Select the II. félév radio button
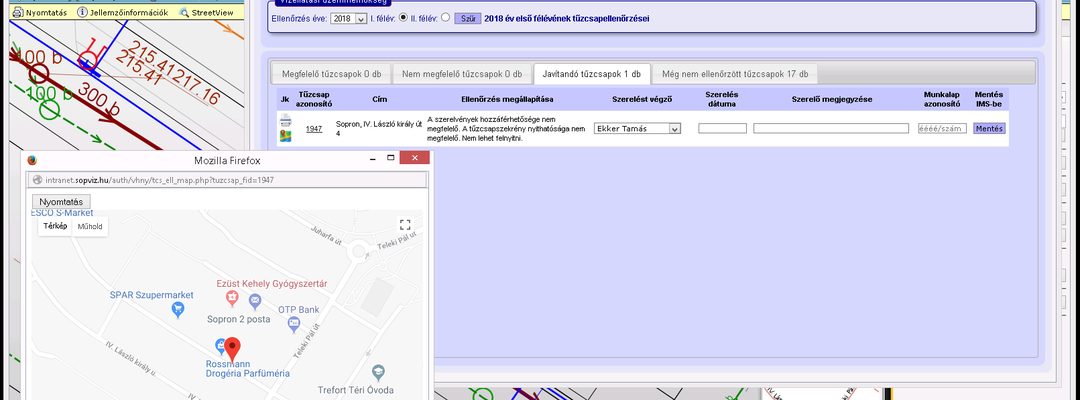Image resolution: width=1080 pixels, height=400 pixels. point(445,18)
